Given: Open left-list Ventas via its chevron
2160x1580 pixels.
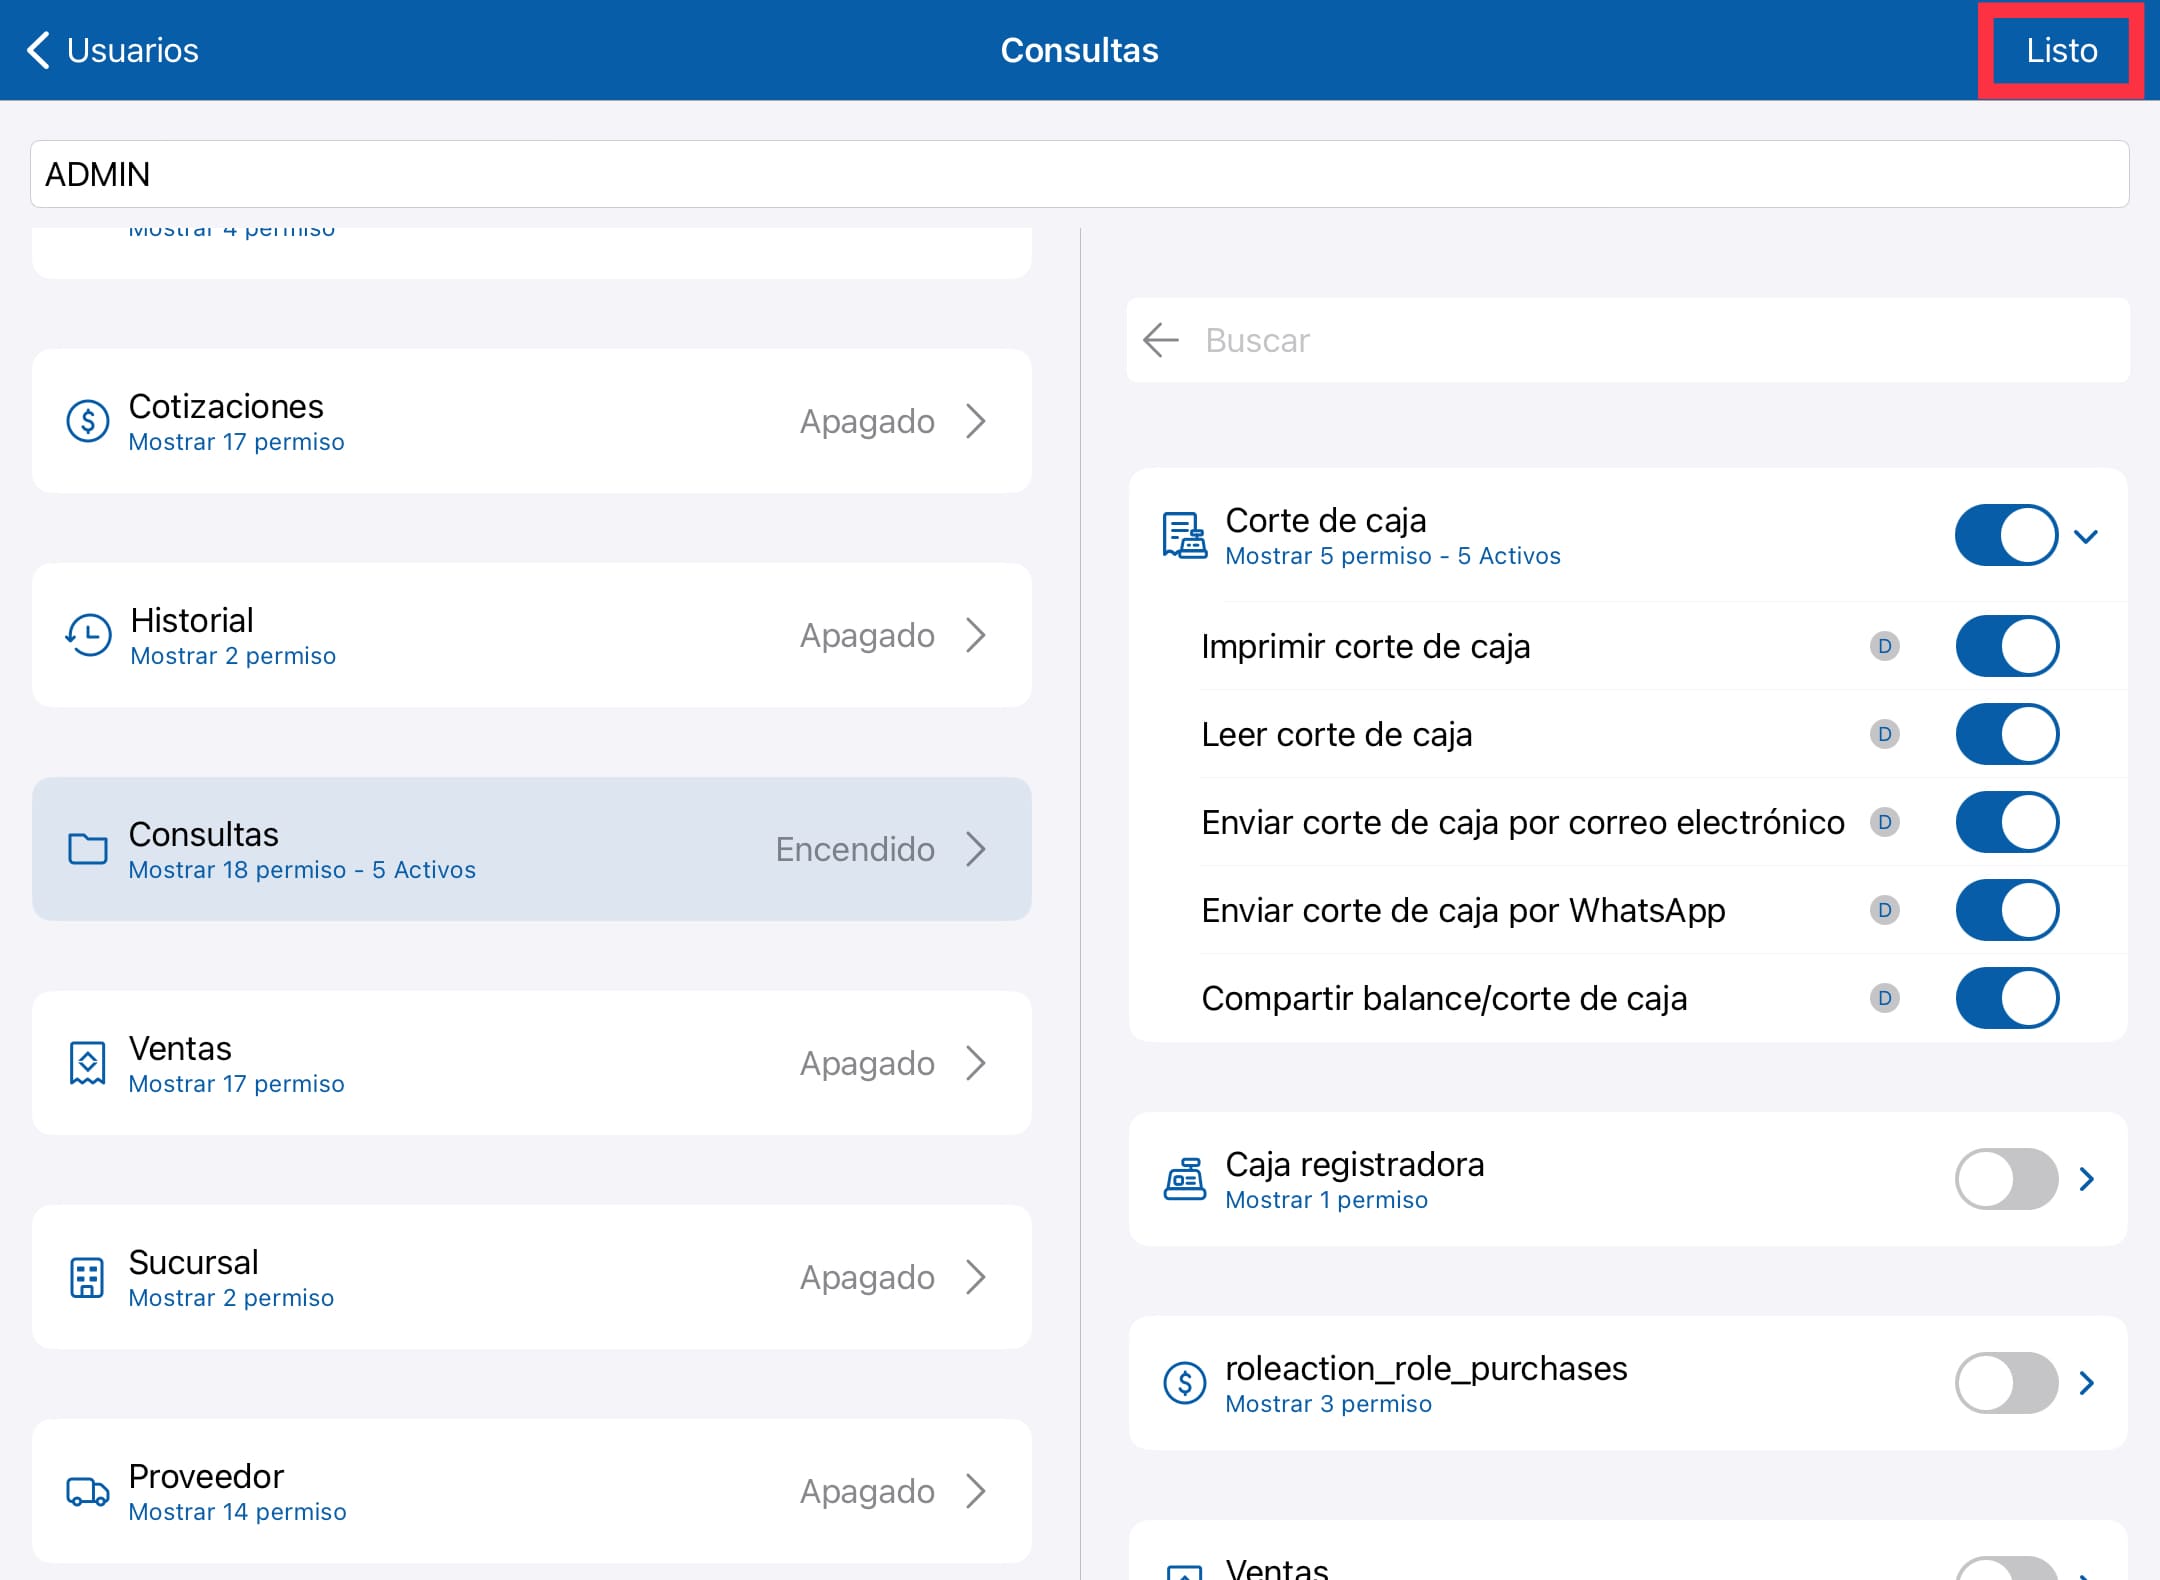Looking at the screenshot, I should [976, 1063].
